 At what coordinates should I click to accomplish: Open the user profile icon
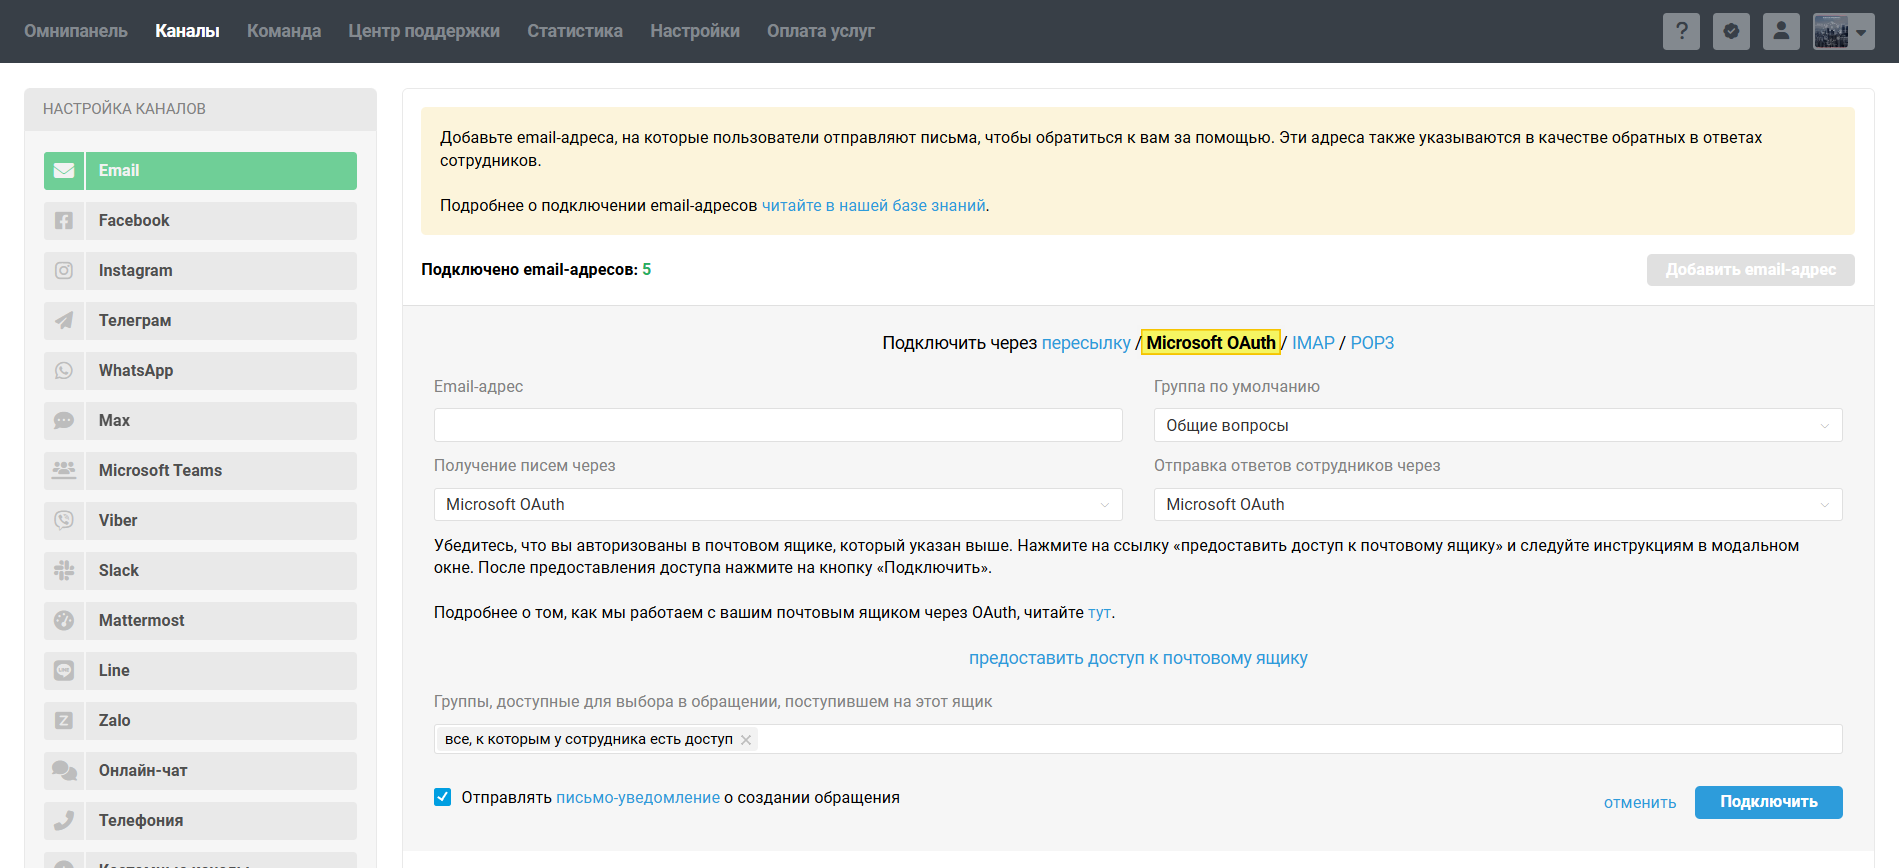pos(1781,31)
